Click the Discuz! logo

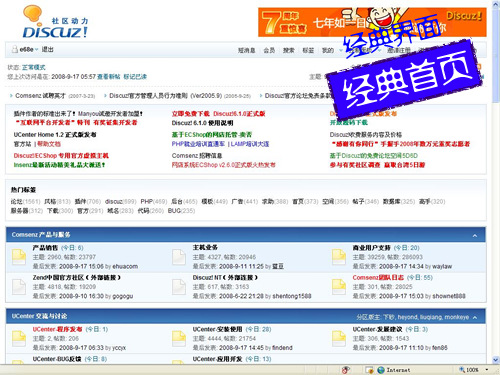[x=55, y=22]
